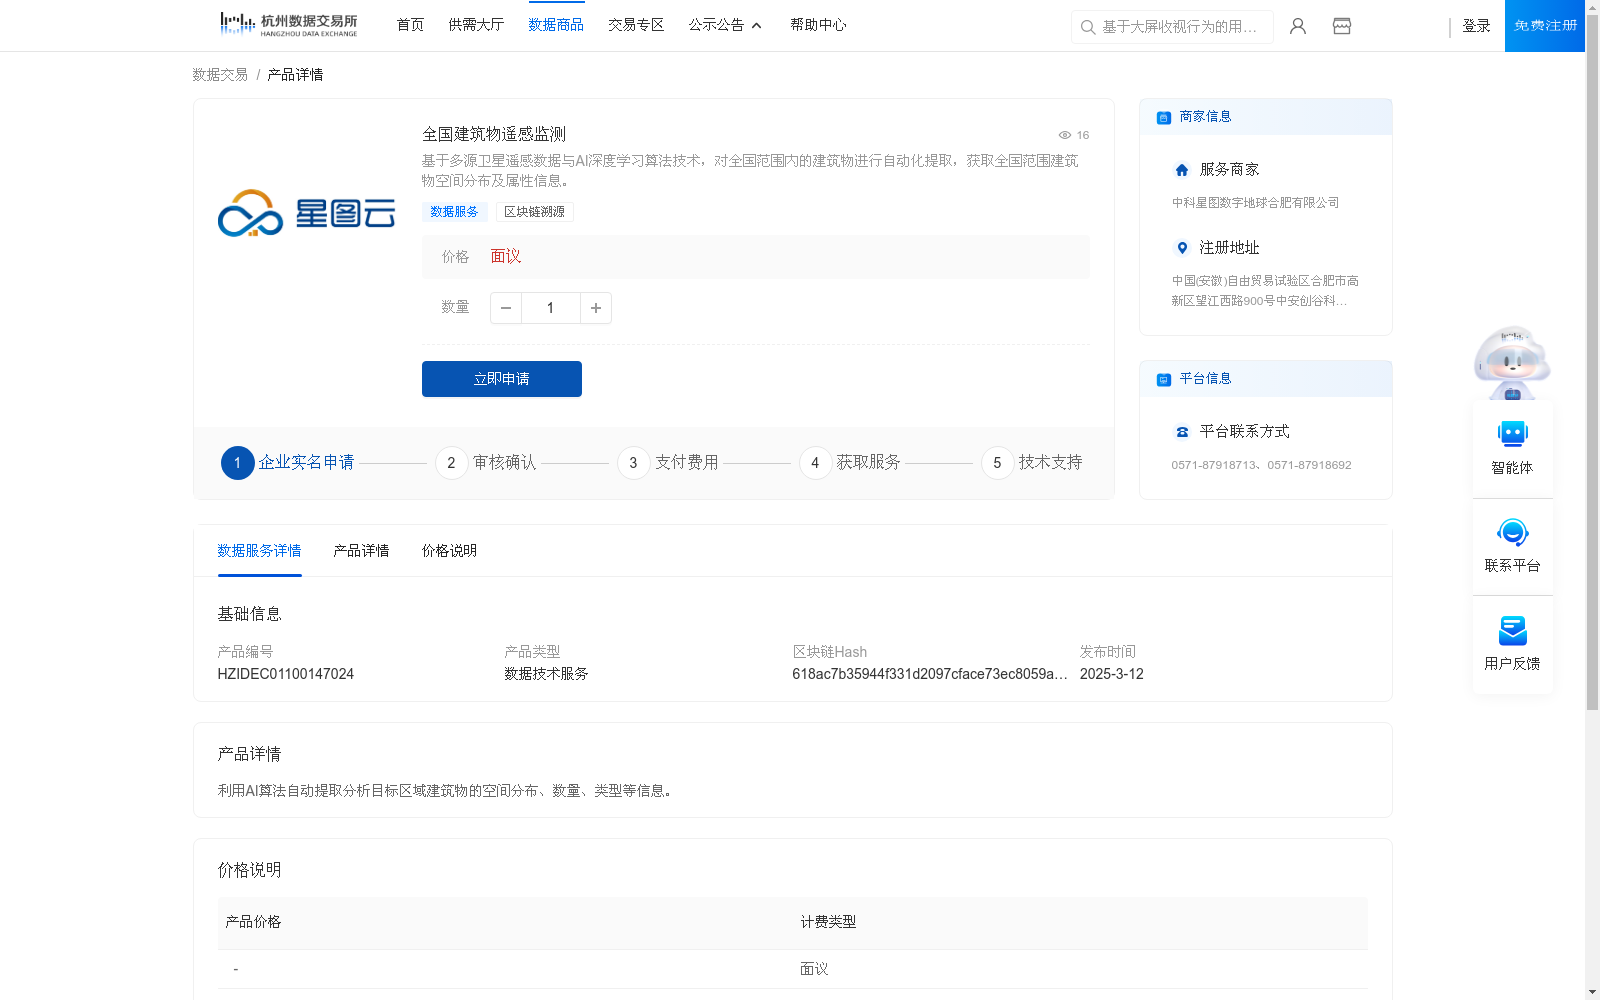
Task: Click merchant name 中科星图数字地球合肥有限公司
Action: (x=1255, y=203)
